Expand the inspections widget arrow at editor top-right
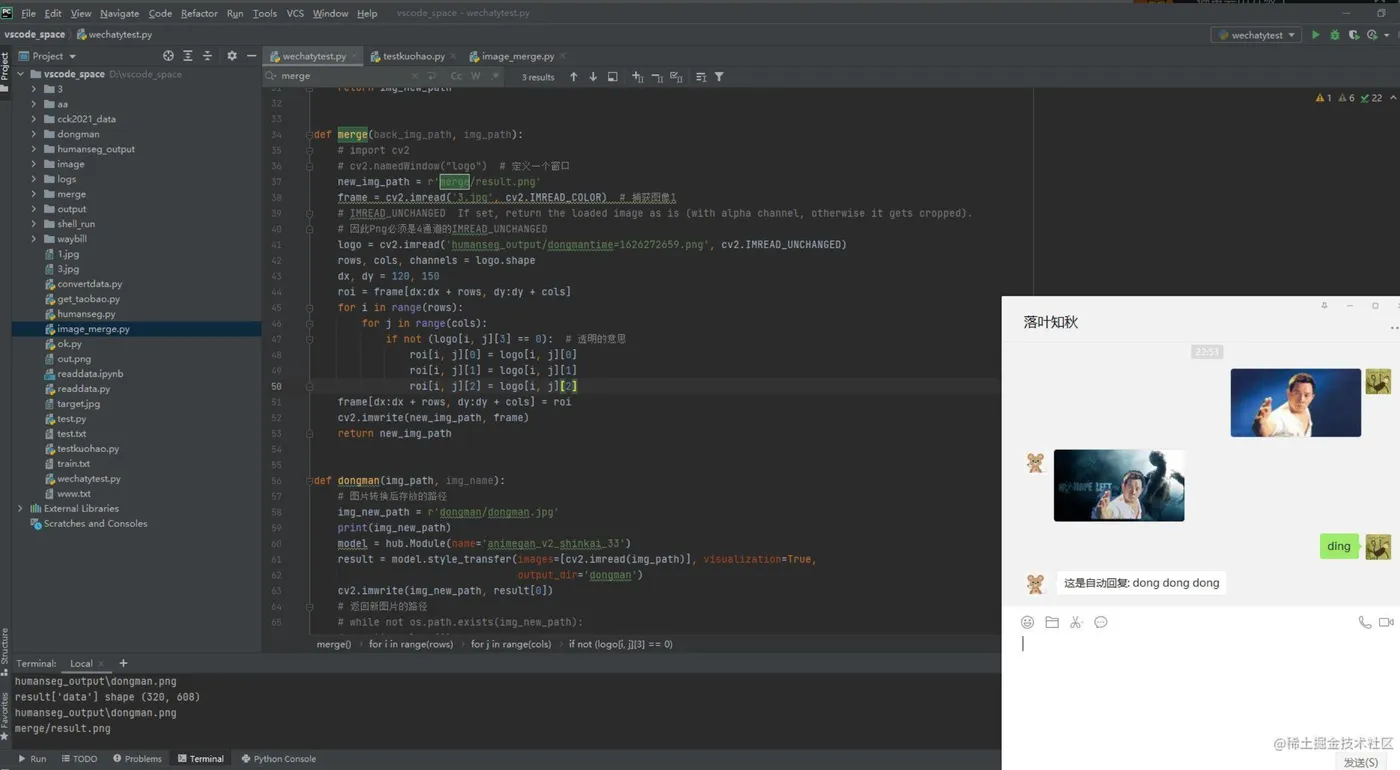 click(x=1393, y=98)
